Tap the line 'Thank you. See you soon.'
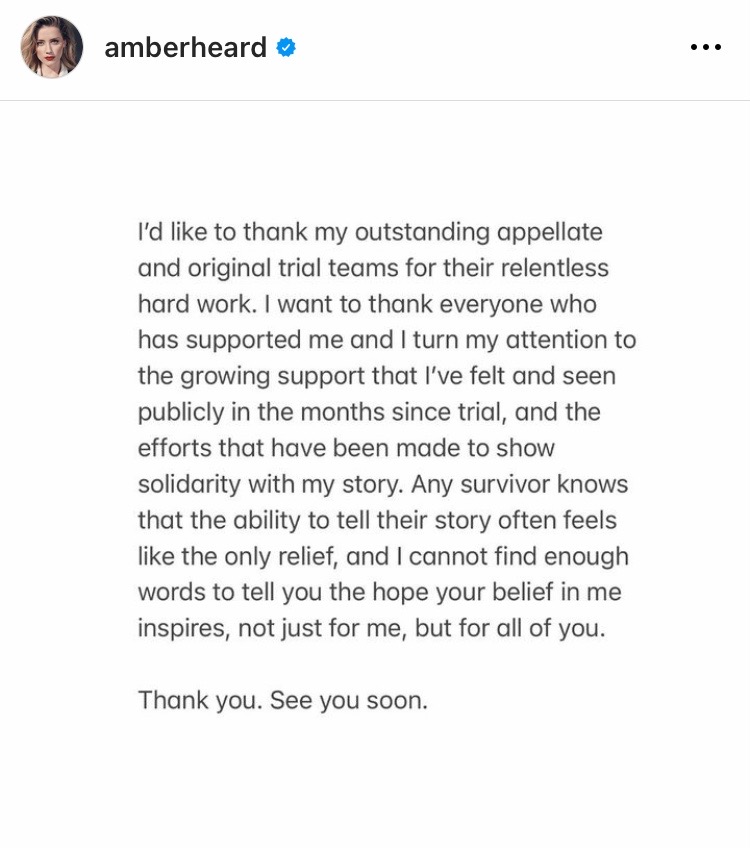The width and height of the screenshot is (750, 848). 283,700
